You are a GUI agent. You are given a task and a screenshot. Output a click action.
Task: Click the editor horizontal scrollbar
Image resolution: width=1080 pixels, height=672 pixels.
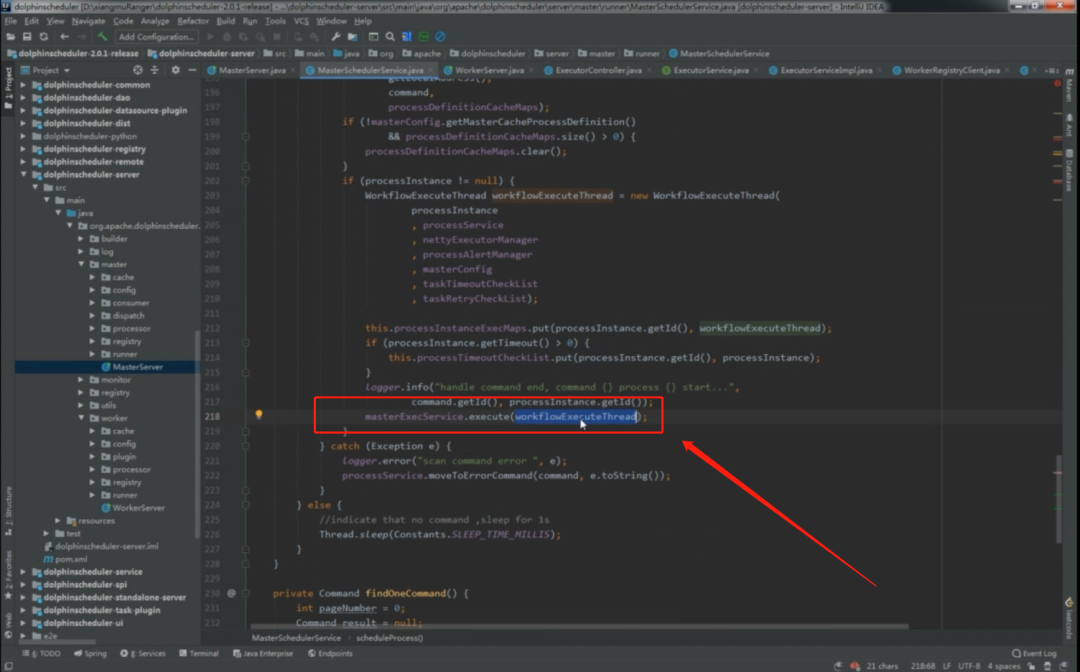pyautogui.click(x=579, y=627)
